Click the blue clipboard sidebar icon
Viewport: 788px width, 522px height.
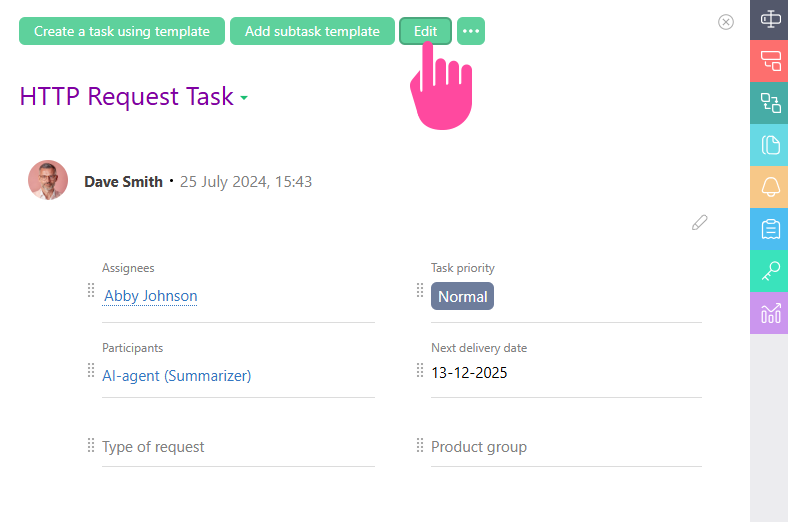click(770, 228)
